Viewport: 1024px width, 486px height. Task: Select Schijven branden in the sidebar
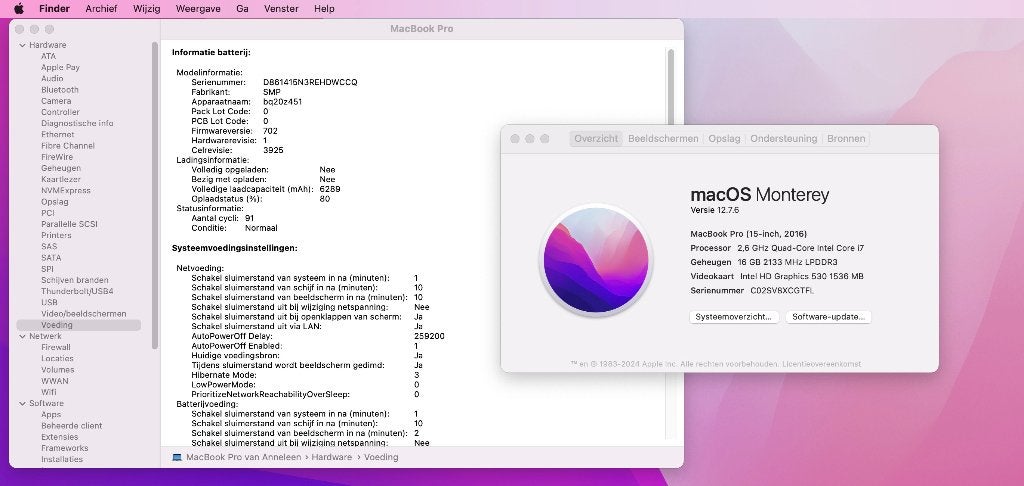click(74, 280)
